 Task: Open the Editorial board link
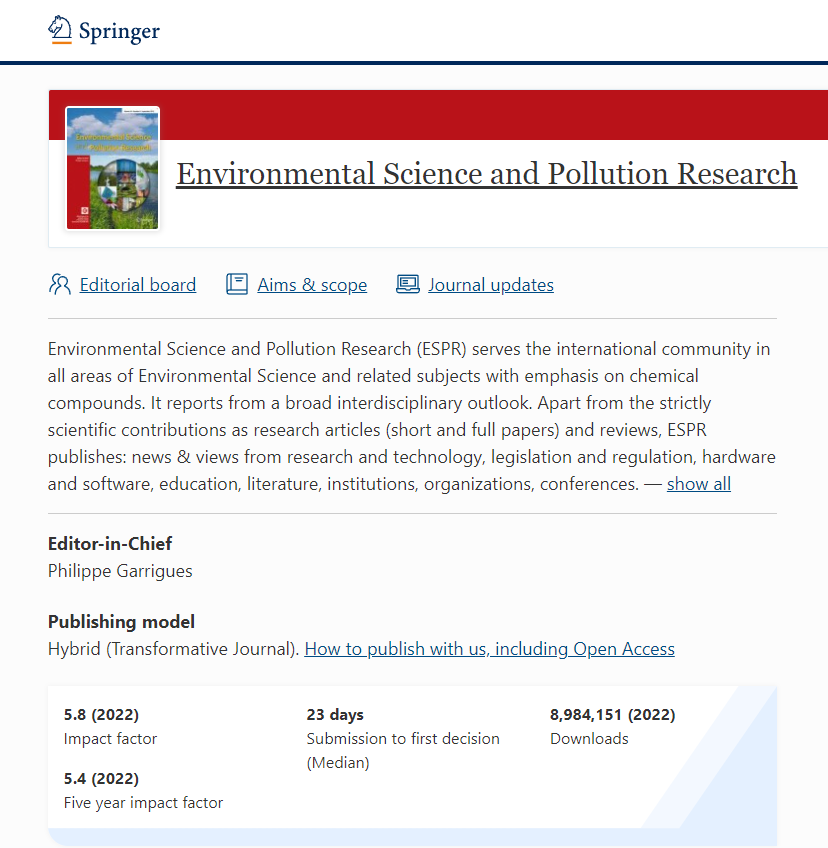tap(138, 284)
